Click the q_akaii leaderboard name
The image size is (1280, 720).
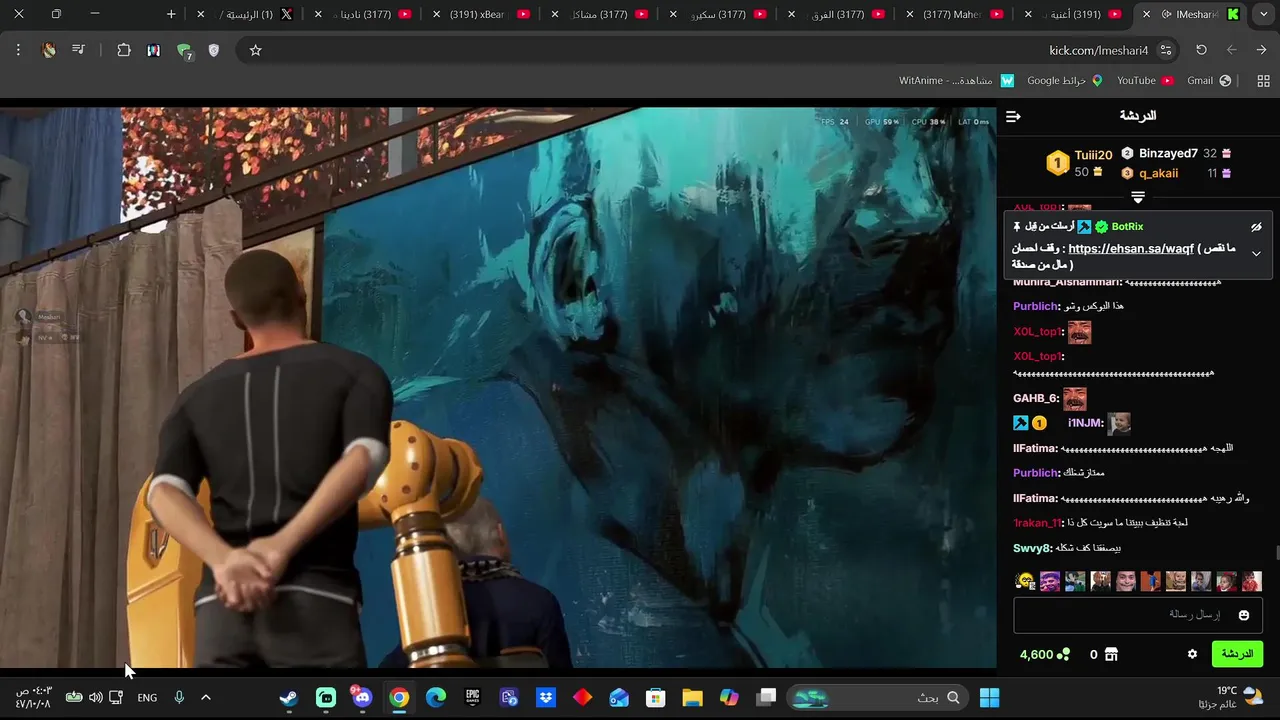(x=1158, y=173)
